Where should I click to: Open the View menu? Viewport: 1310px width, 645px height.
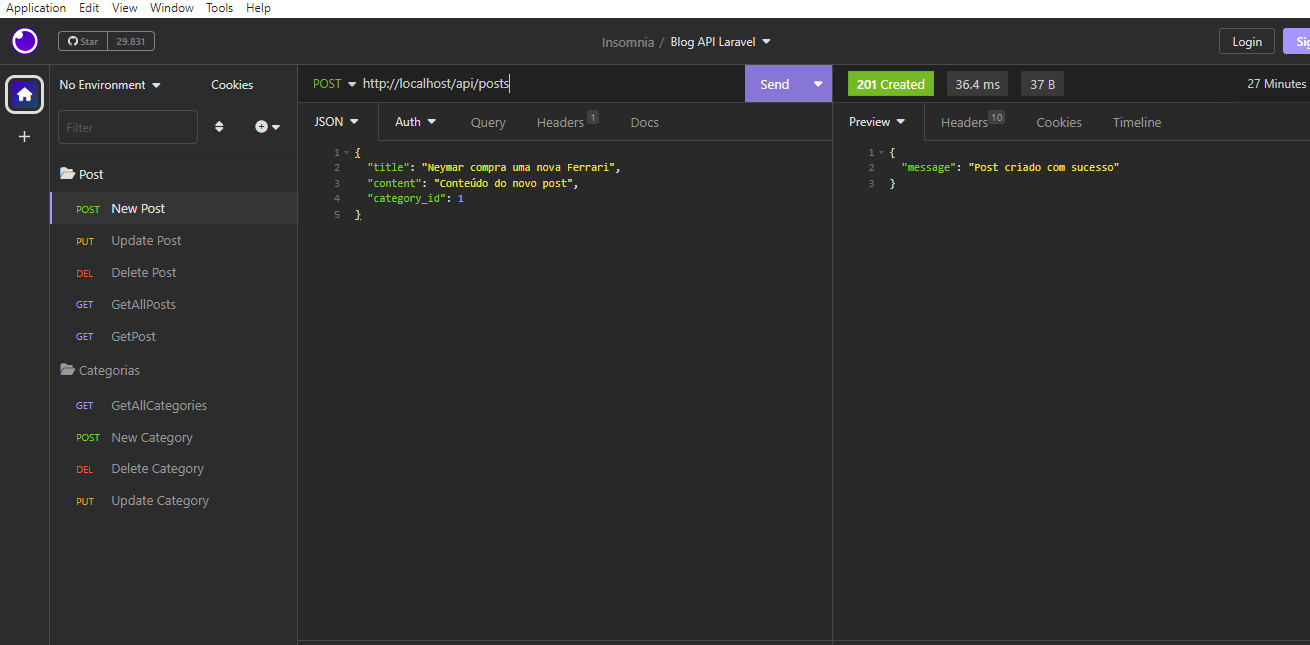[x=125, y=8]
